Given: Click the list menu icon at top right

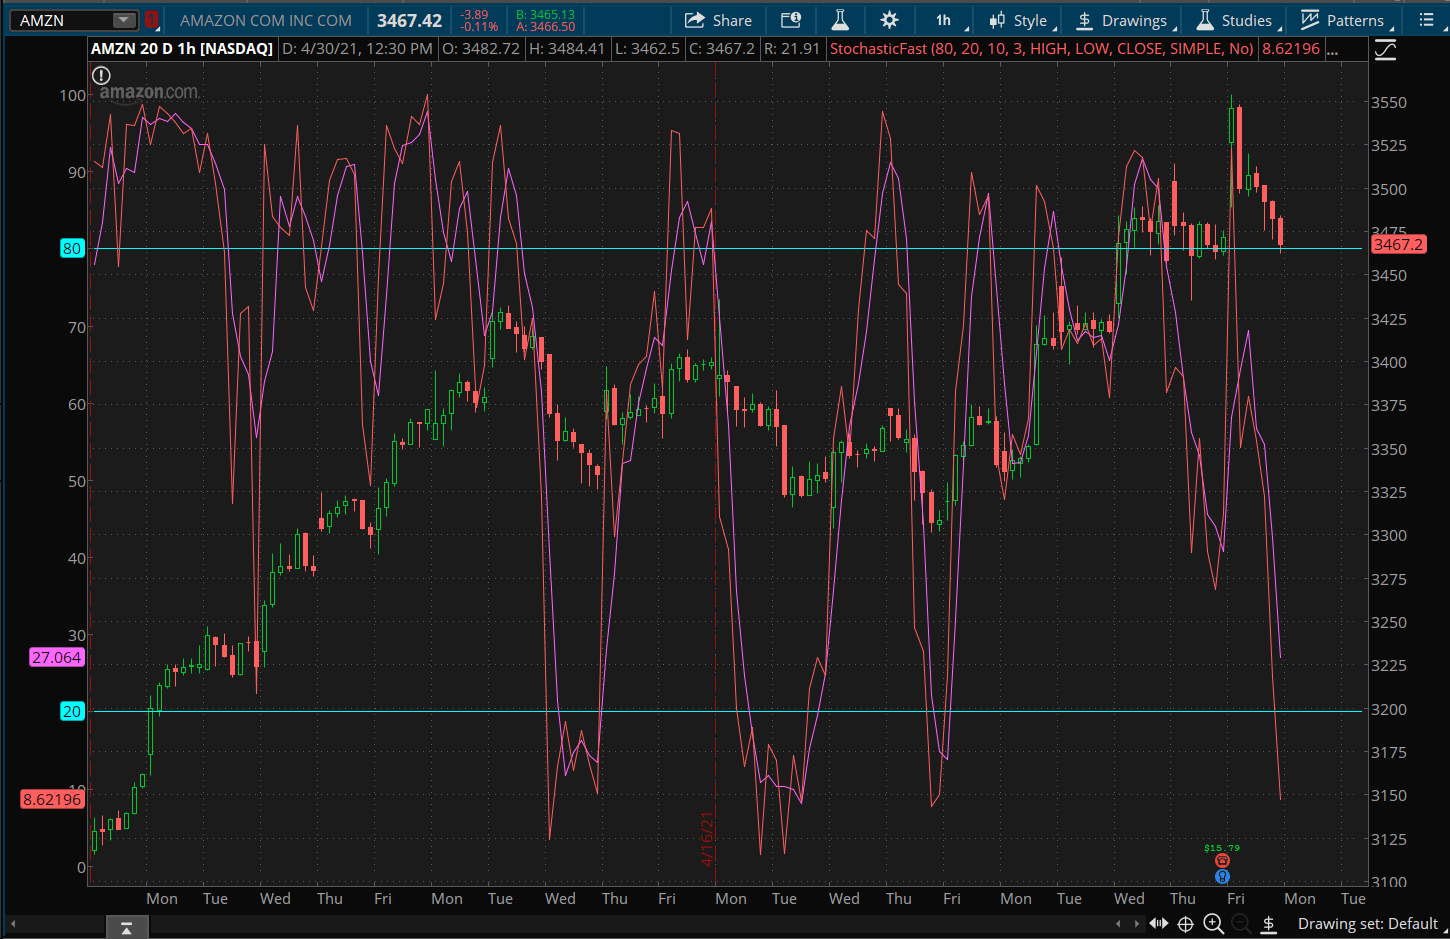Looking at the screenshot, I should click(x=1426, y=20).
